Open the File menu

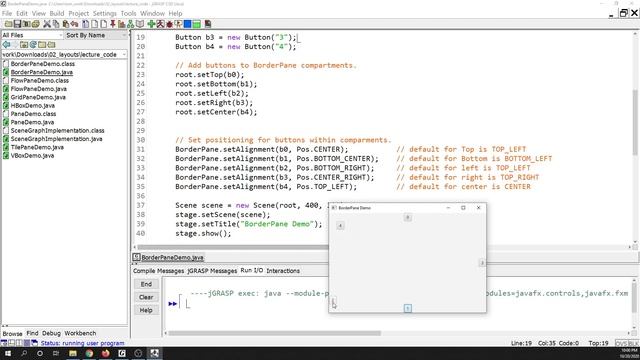7,13
